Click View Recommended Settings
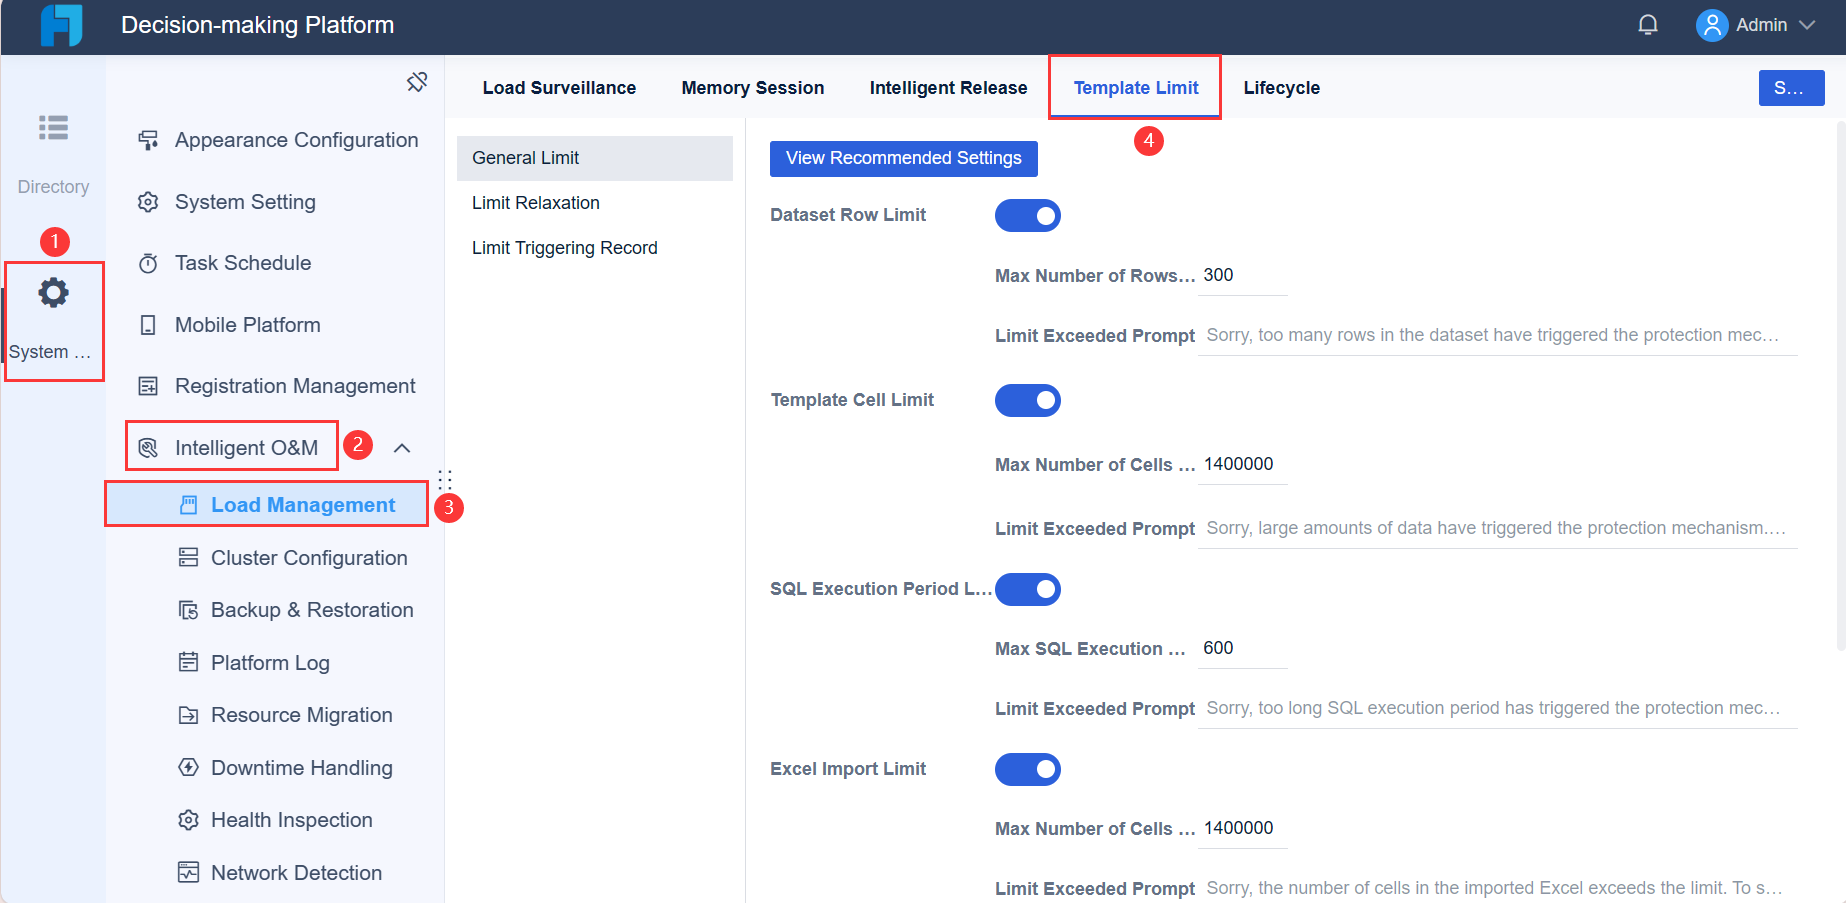 click(903, 158)
